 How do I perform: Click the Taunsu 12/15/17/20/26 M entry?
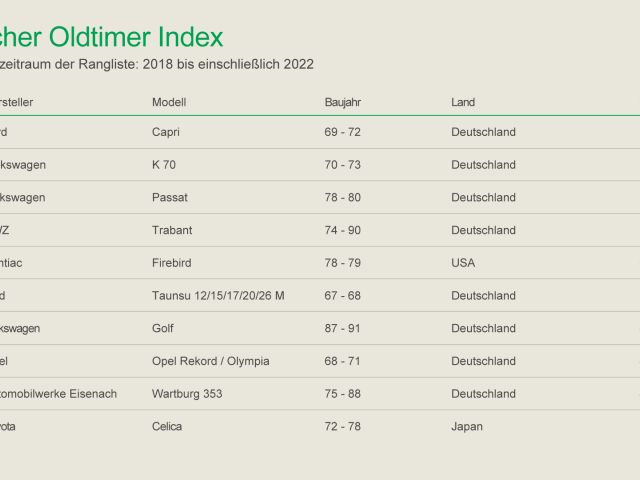[x=218, y=296]
